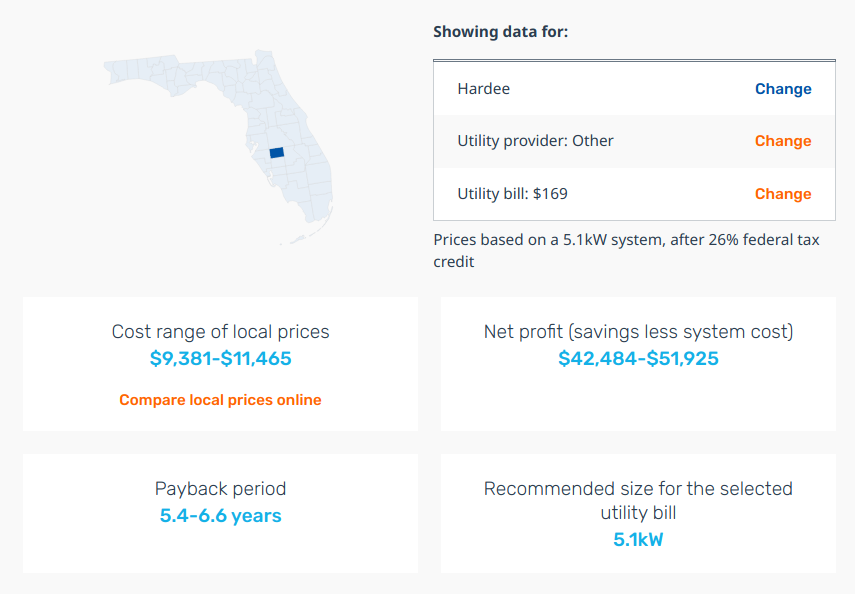Click the Hardee location label

483,89
